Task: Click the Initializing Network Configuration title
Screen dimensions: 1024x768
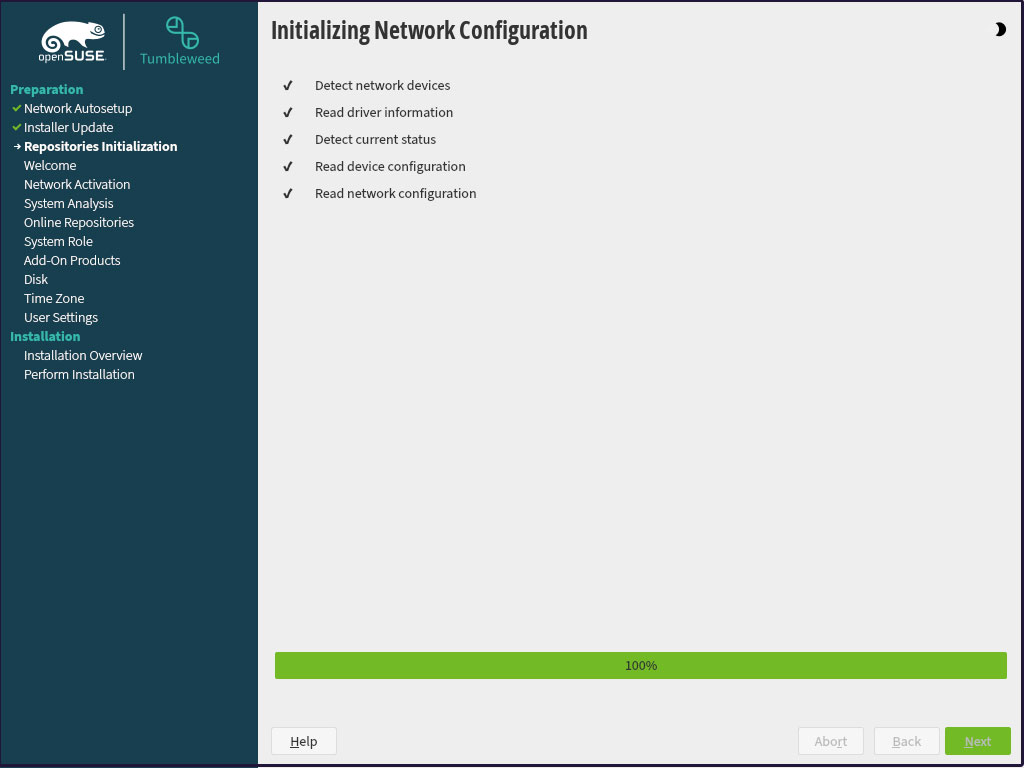Action: pyautogui.click(x=429, y=31)
